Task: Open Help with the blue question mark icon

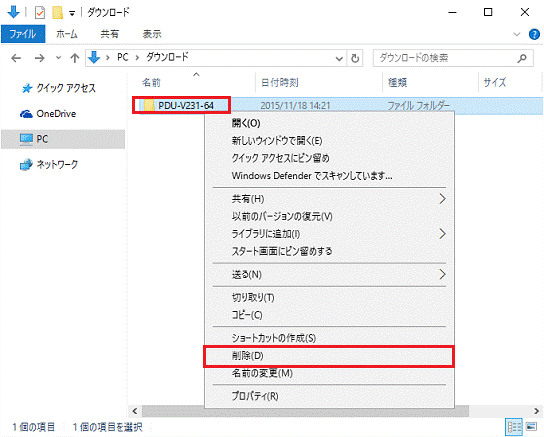Action: click(x=534, y=34)
